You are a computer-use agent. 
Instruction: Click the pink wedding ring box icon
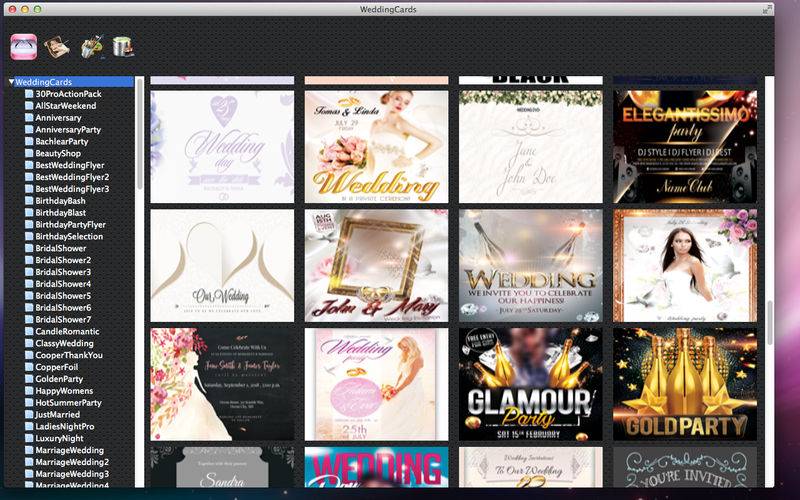coord(24,47)
